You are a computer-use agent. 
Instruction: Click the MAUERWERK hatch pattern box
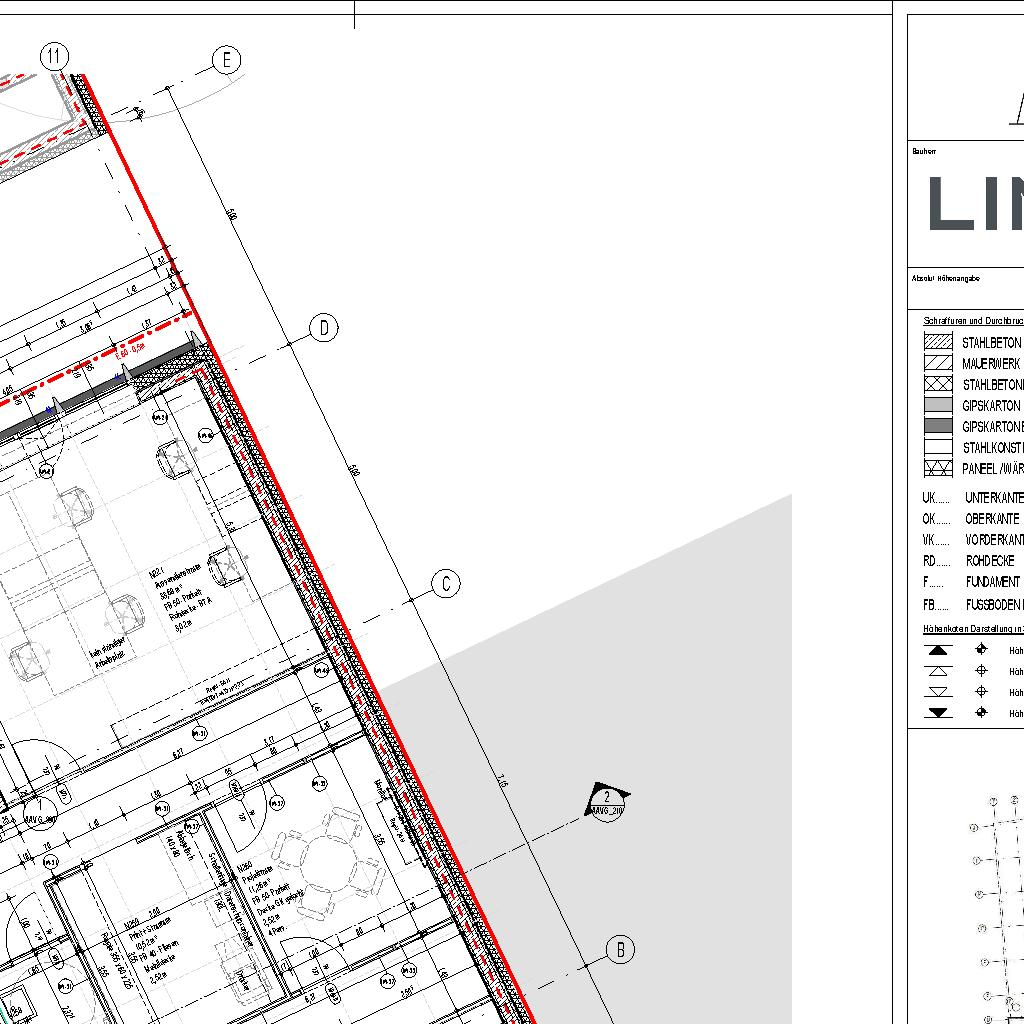click(x=938, y=363)
